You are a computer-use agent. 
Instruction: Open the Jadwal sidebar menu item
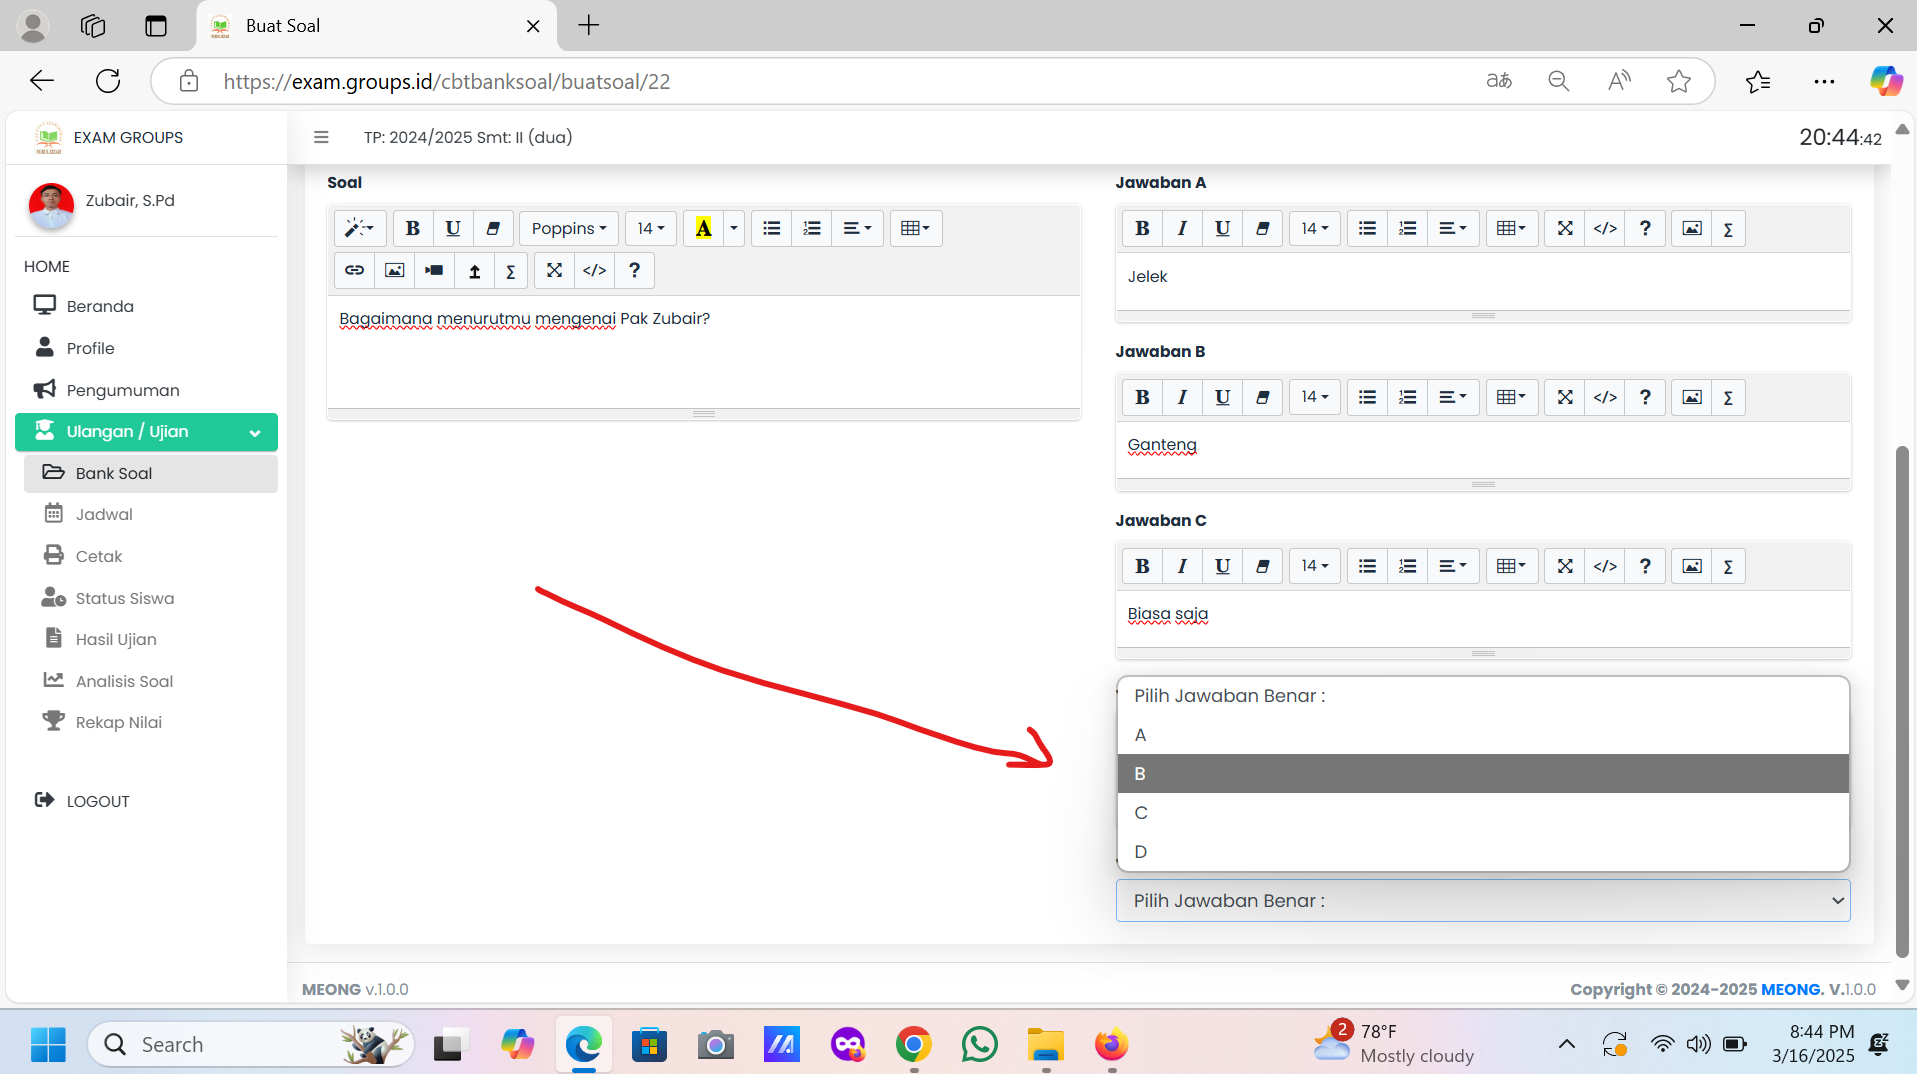coord(104,514)
